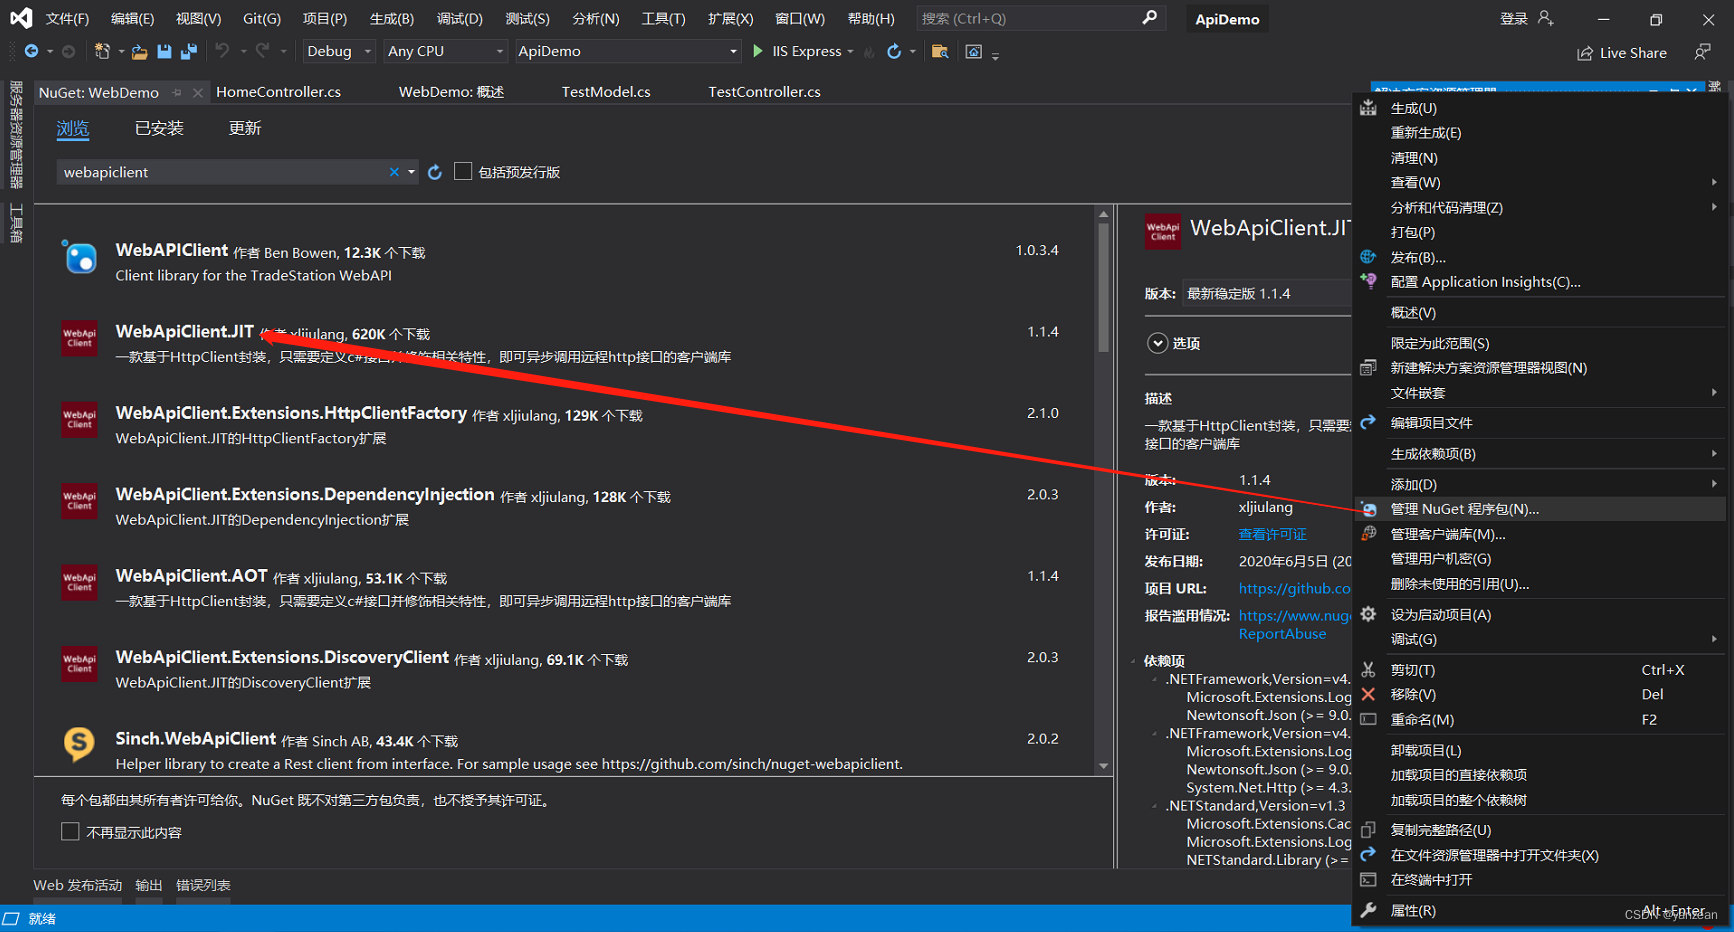Open the Debug configuration dropdown

tap(338, 51)
